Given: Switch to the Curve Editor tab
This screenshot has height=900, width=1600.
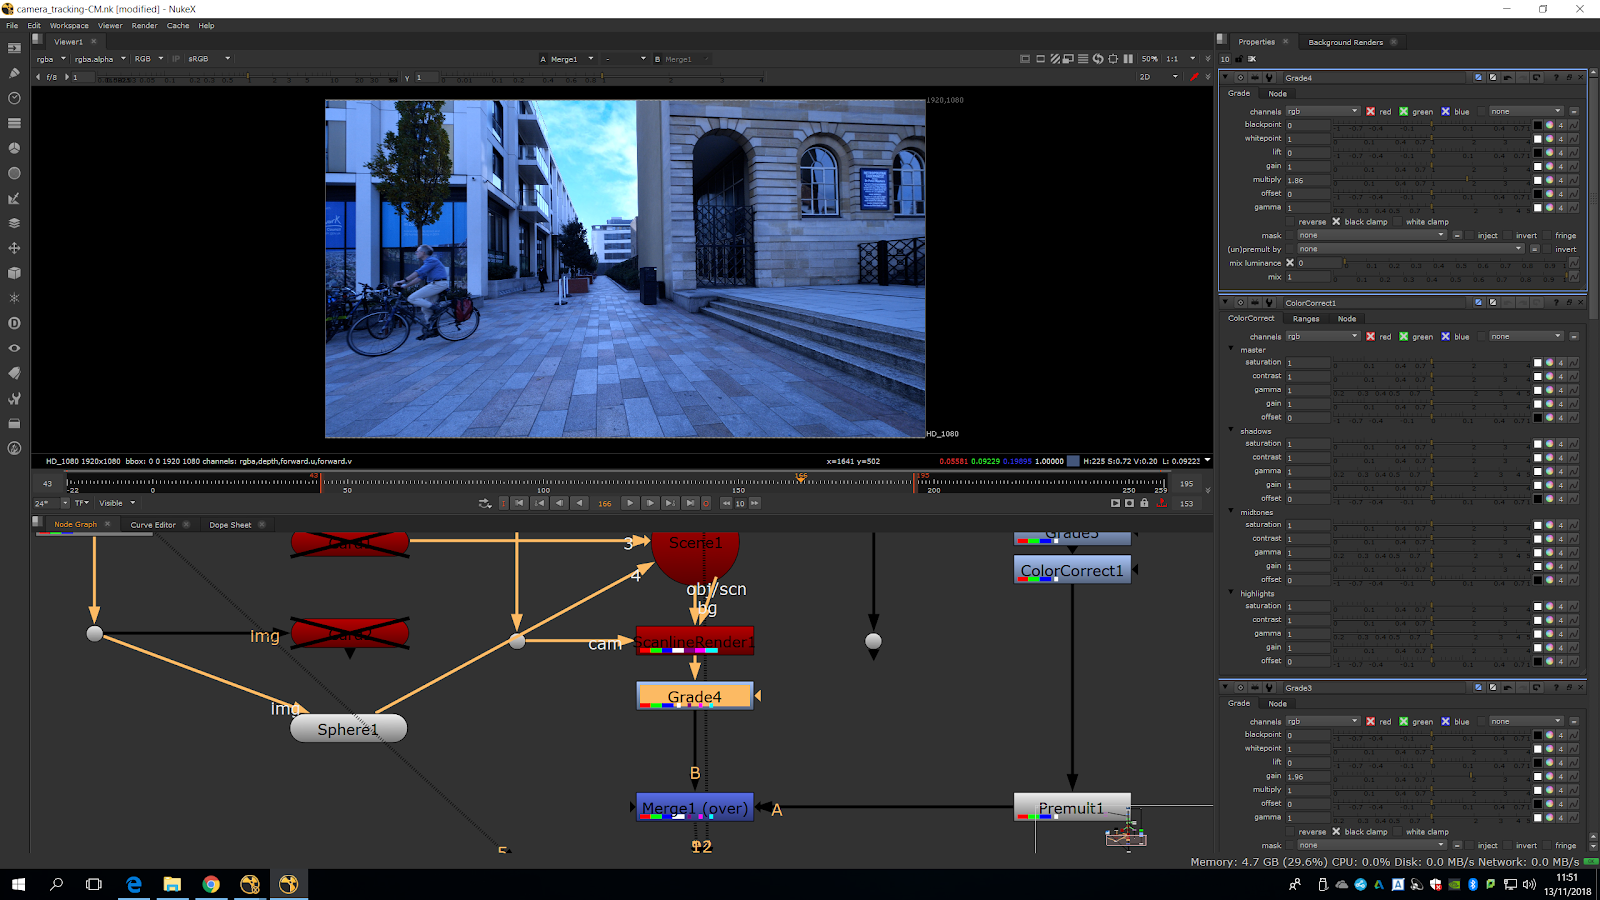Looking at the screenshot, I should pos(153,524).
